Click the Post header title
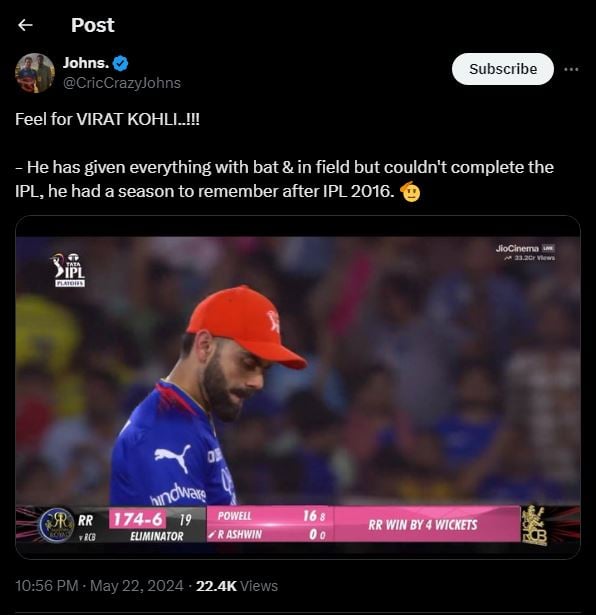Viewport: 596px width, 615px height. pos(93,25)
